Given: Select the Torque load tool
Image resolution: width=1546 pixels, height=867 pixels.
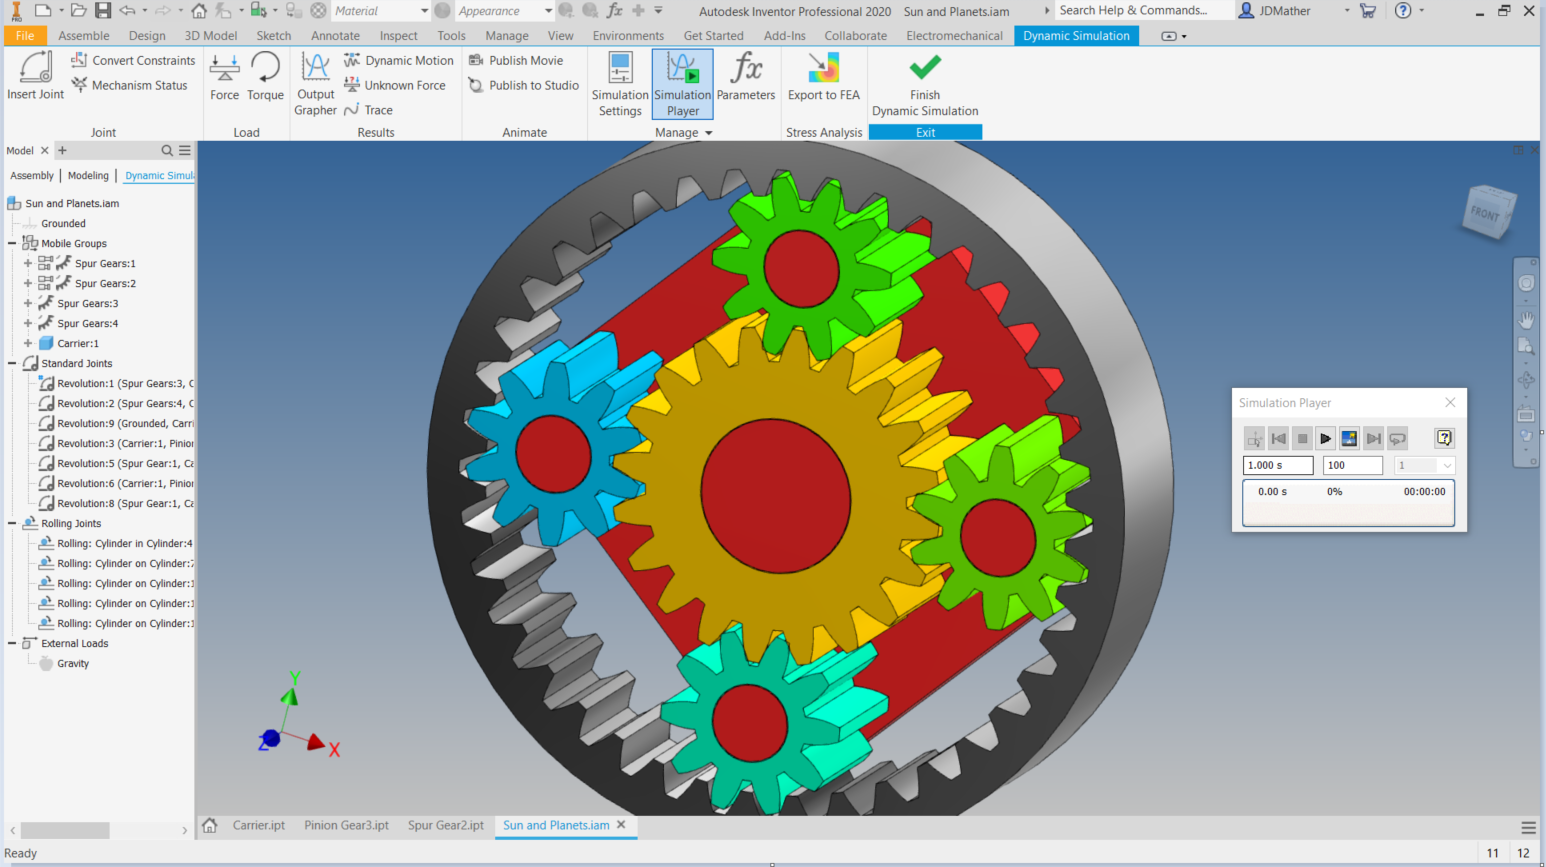Looking at the screenshot, I should click(265, 77).
